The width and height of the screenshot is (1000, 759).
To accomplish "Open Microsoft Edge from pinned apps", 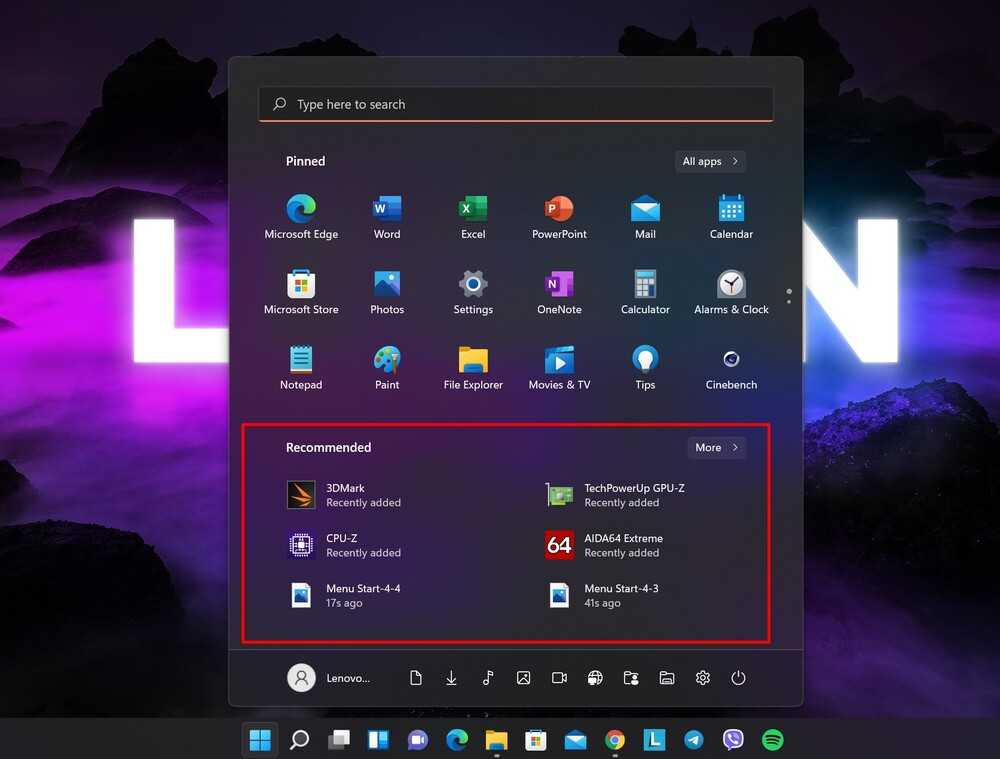I will point(301,210).
